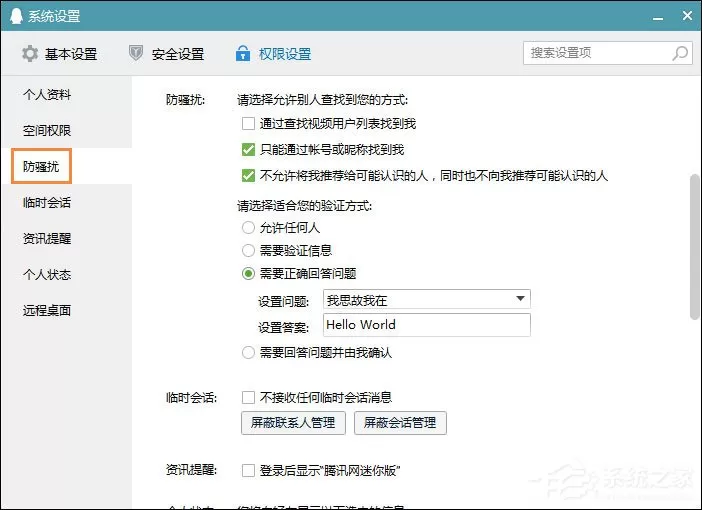Select 远程桌面 in the sidebar
Screen dimensions: 702x510
click(66, 310)
